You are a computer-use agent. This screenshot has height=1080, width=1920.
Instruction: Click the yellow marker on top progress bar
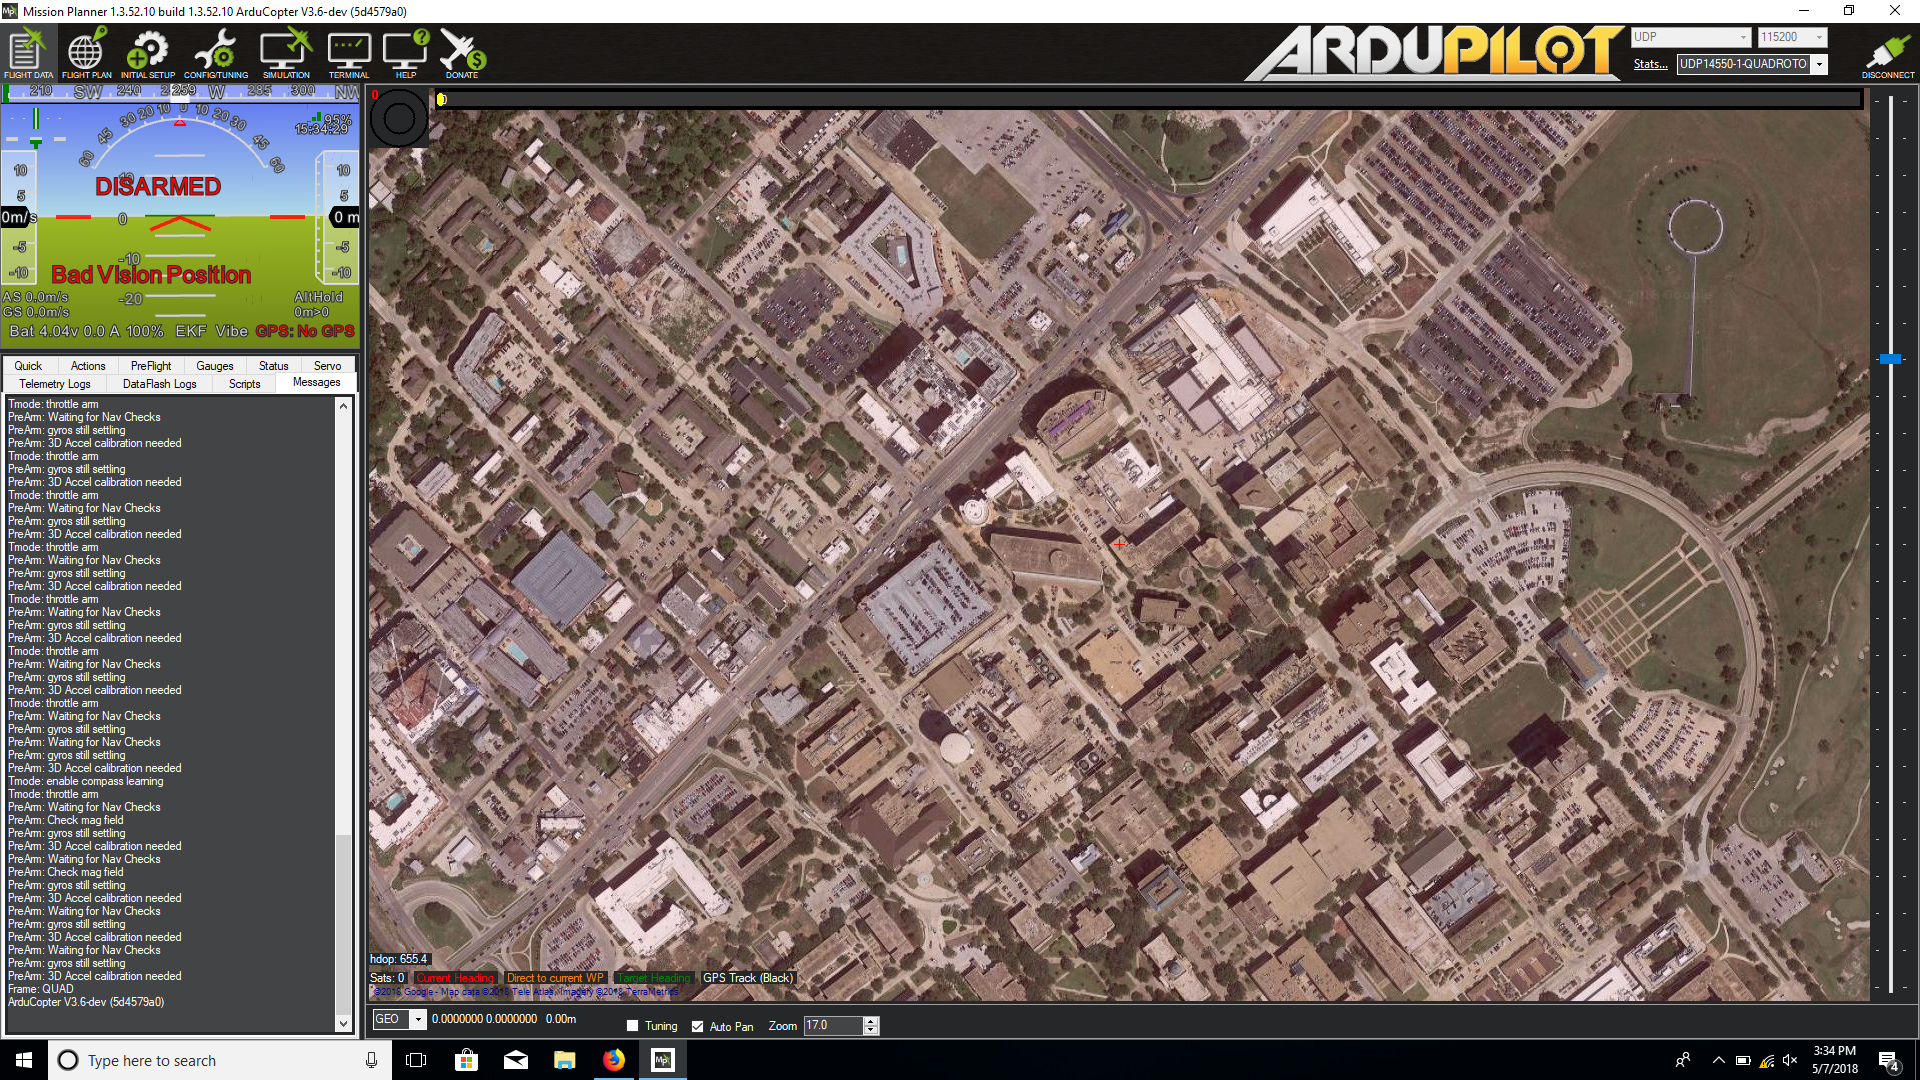click(x=442, y=99)
